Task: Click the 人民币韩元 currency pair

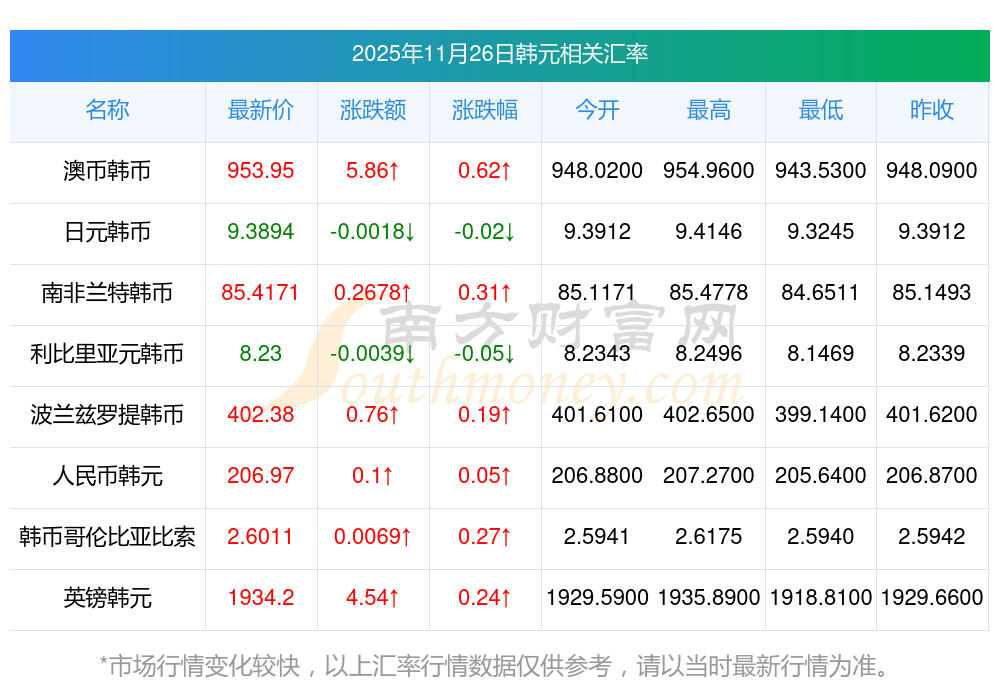Action: (107, 476)
